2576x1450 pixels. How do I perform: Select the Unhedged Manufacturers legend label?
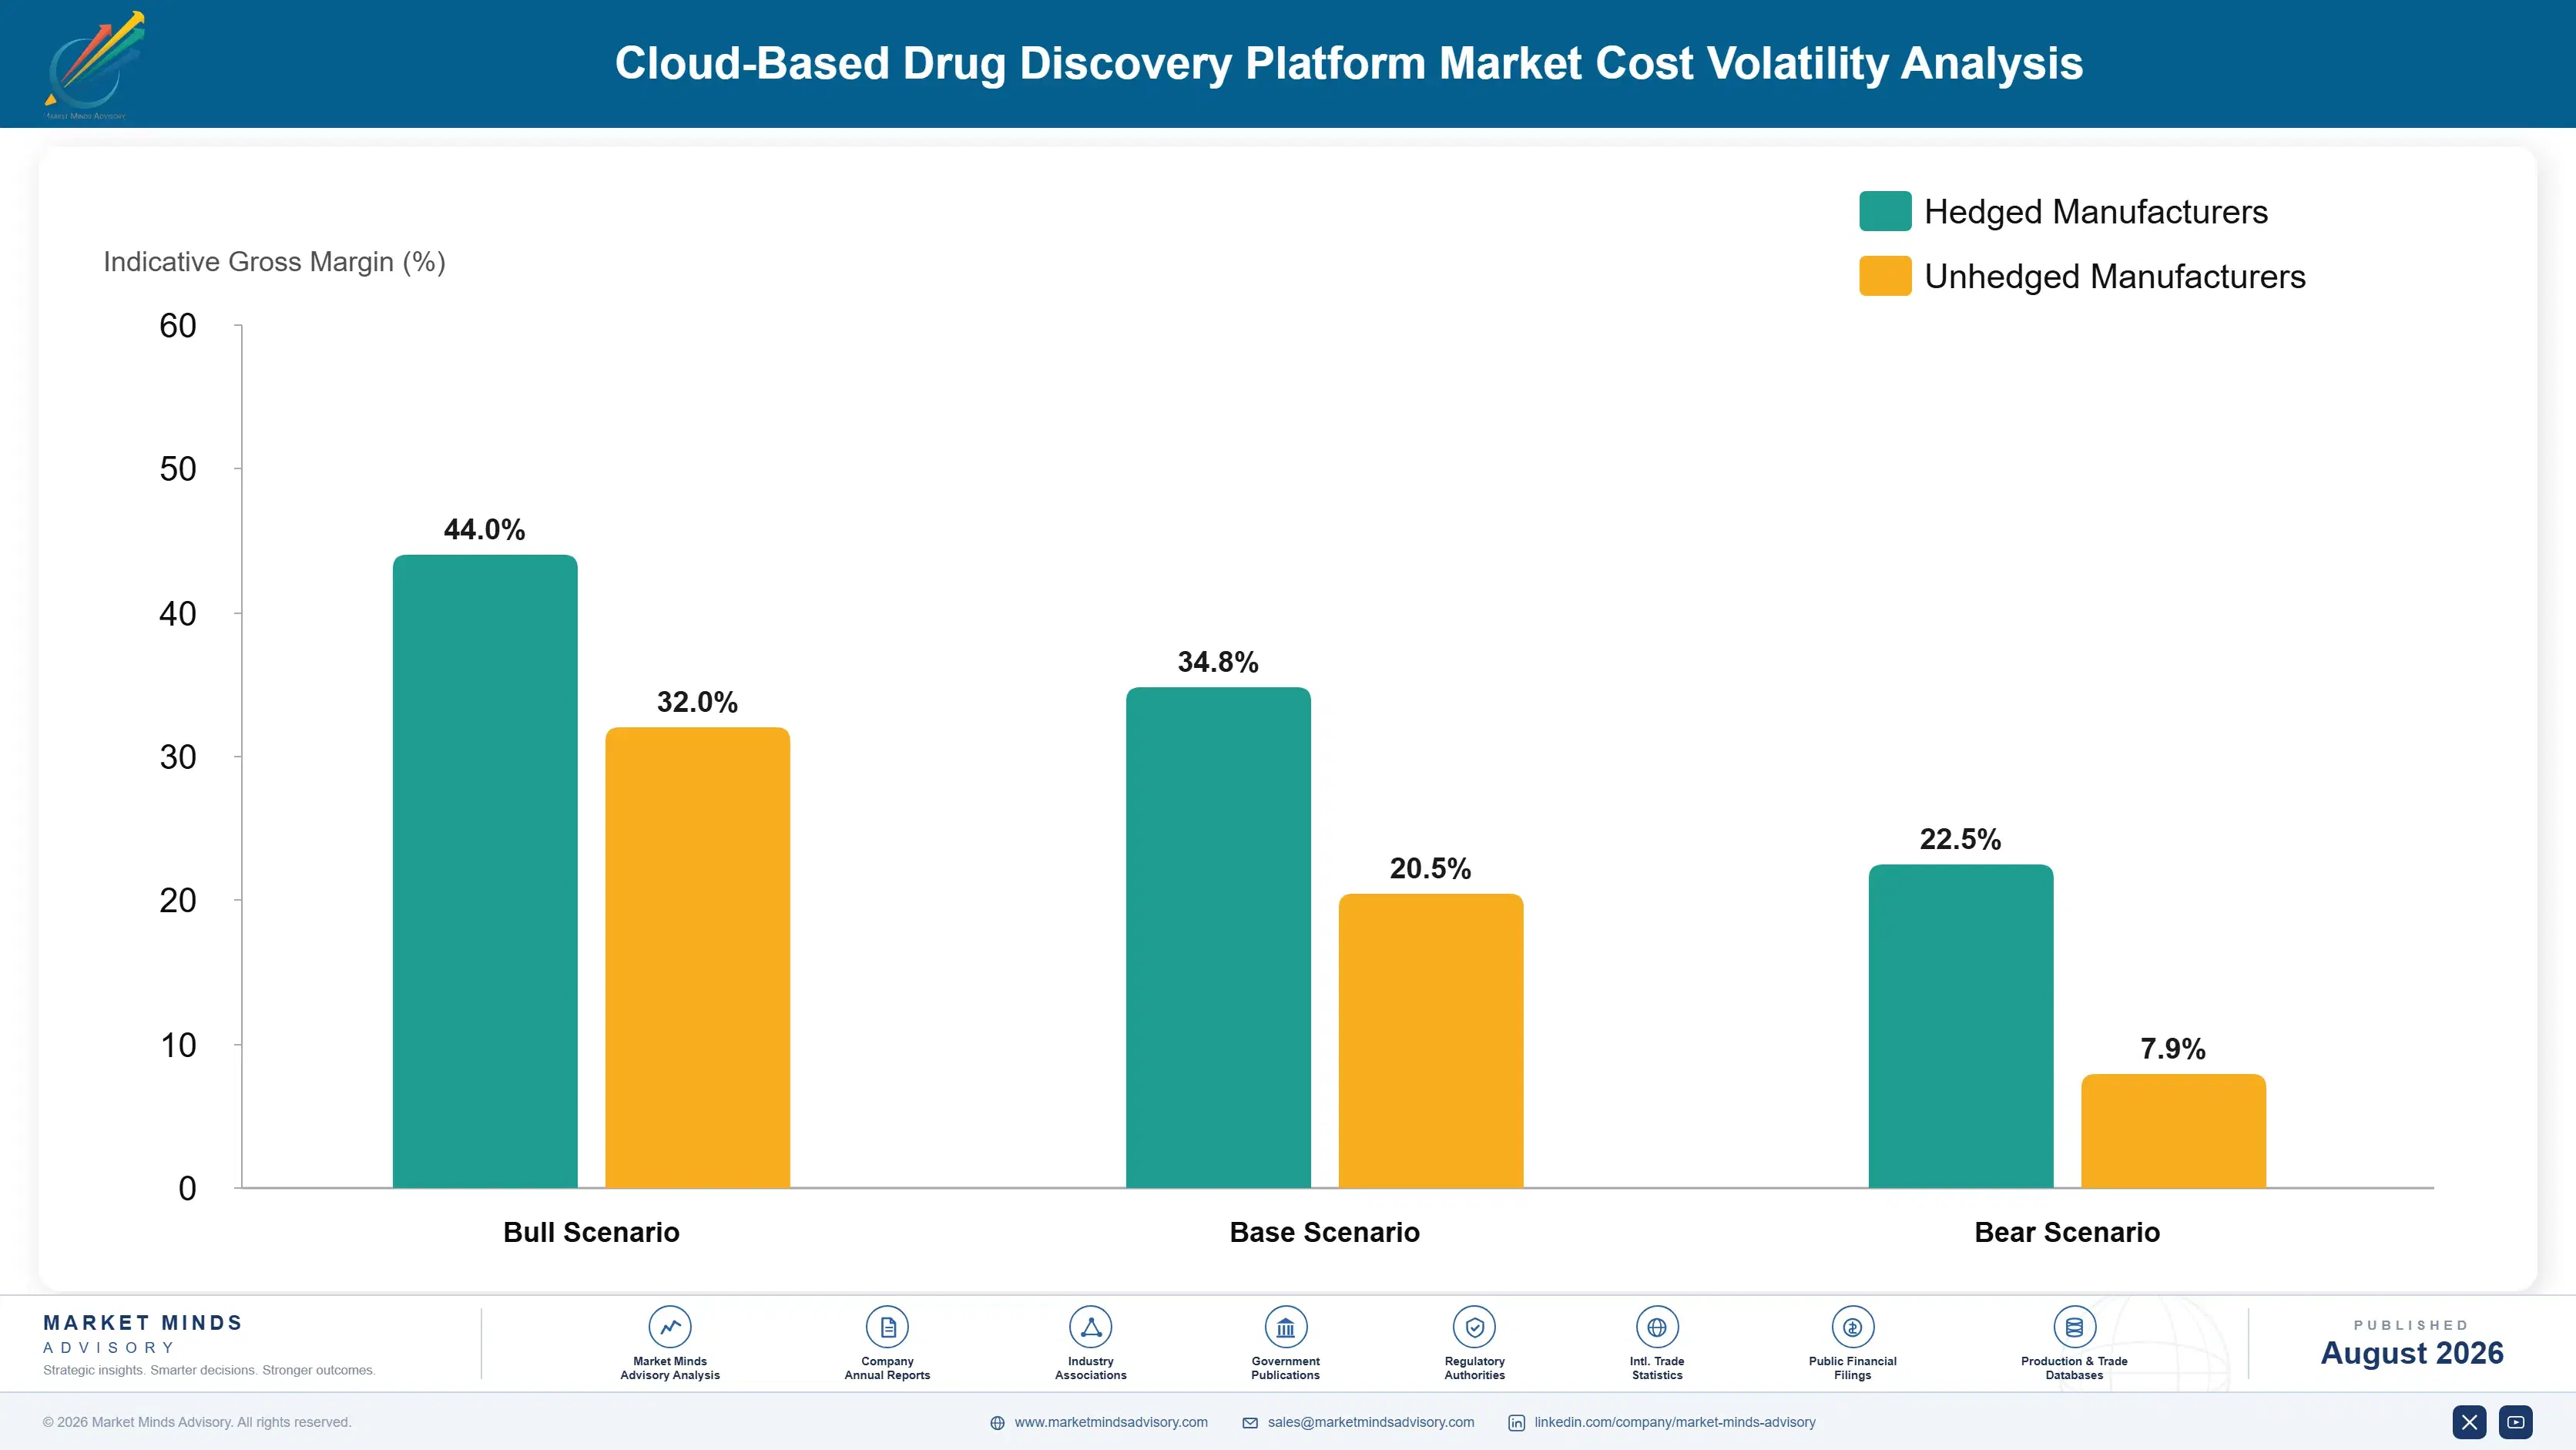tap(2115, 276)
